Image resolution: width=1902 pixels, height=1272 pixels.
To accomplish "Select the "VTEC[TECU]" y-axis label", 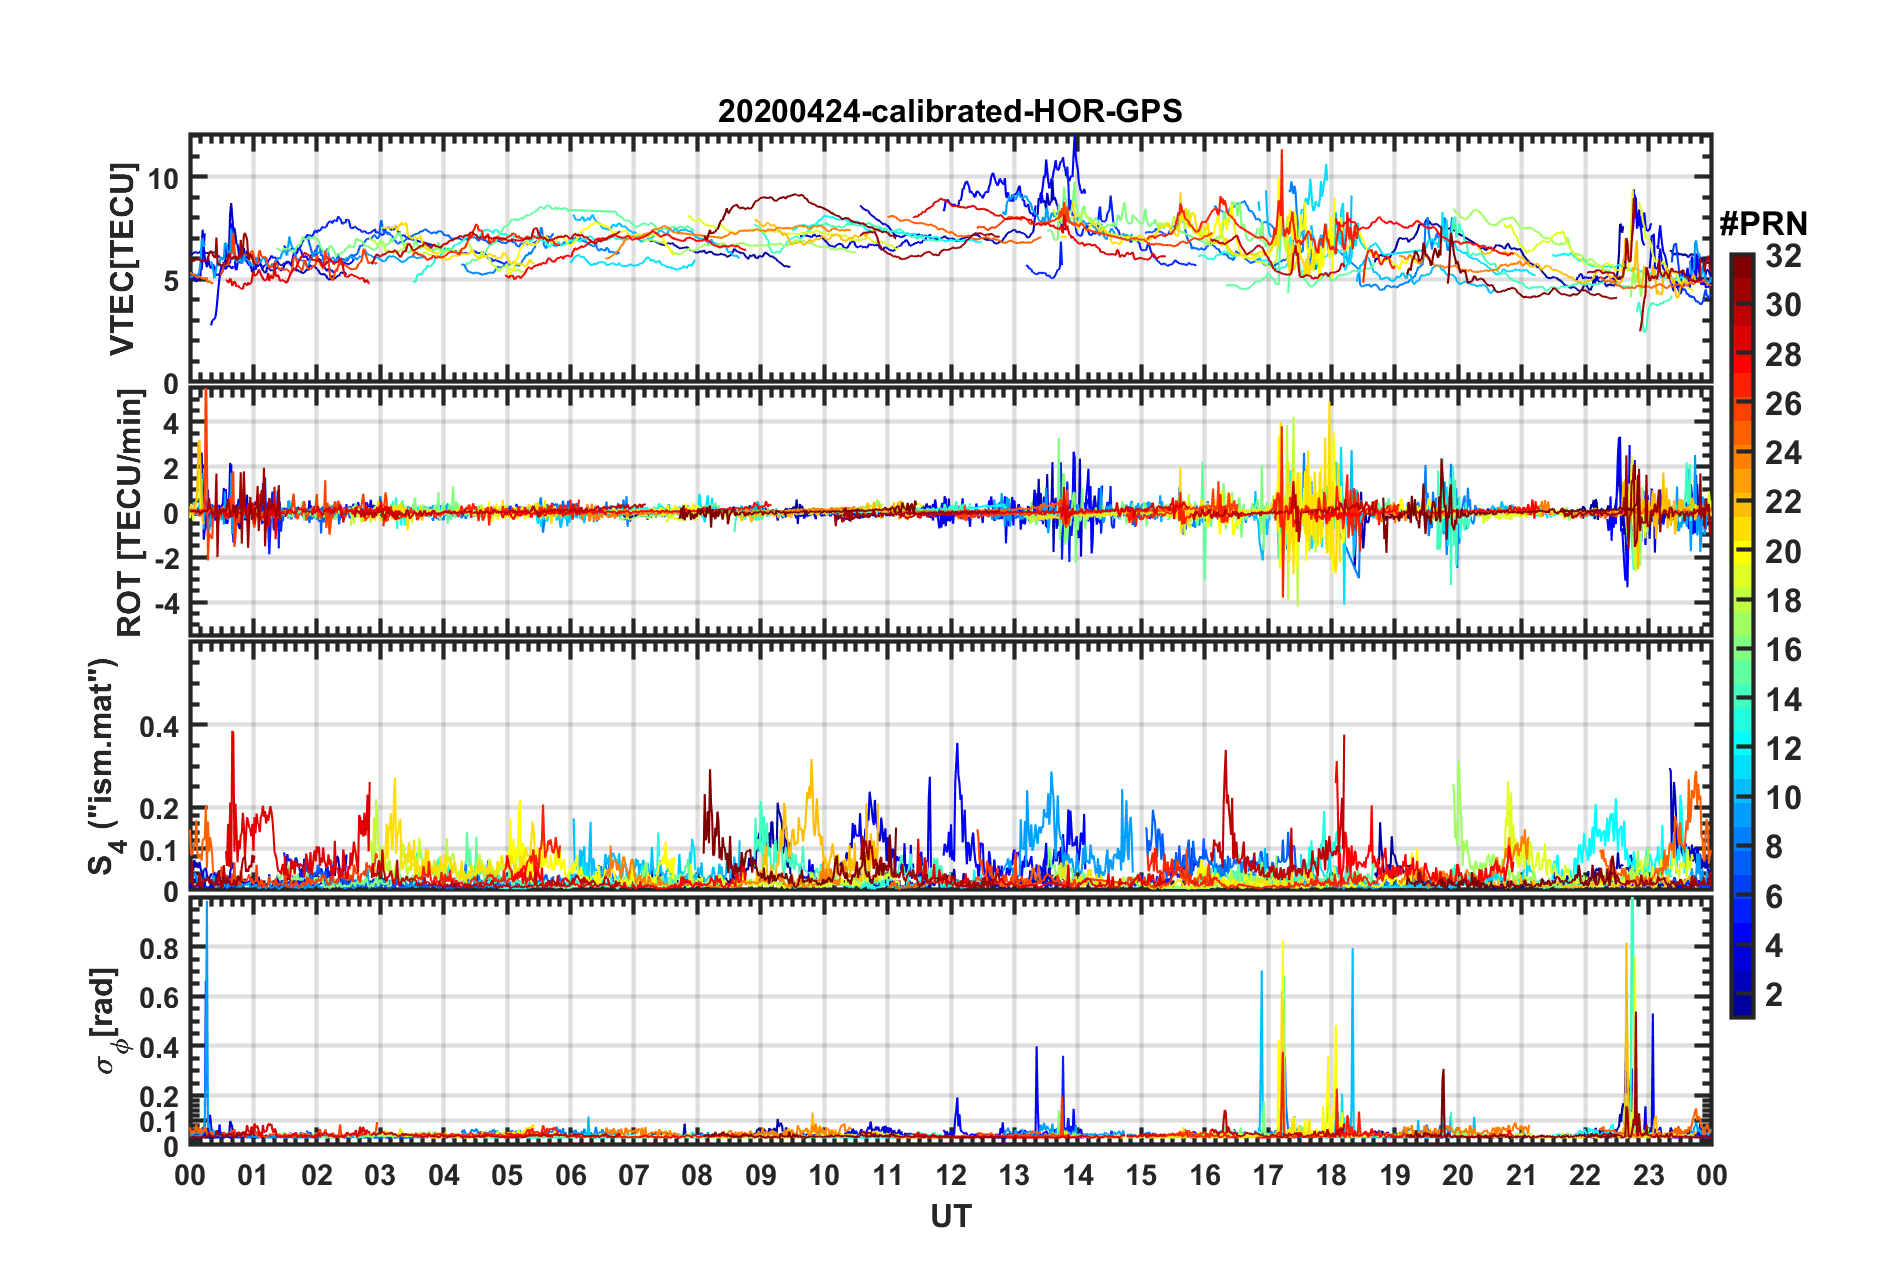I will [122, 259].
